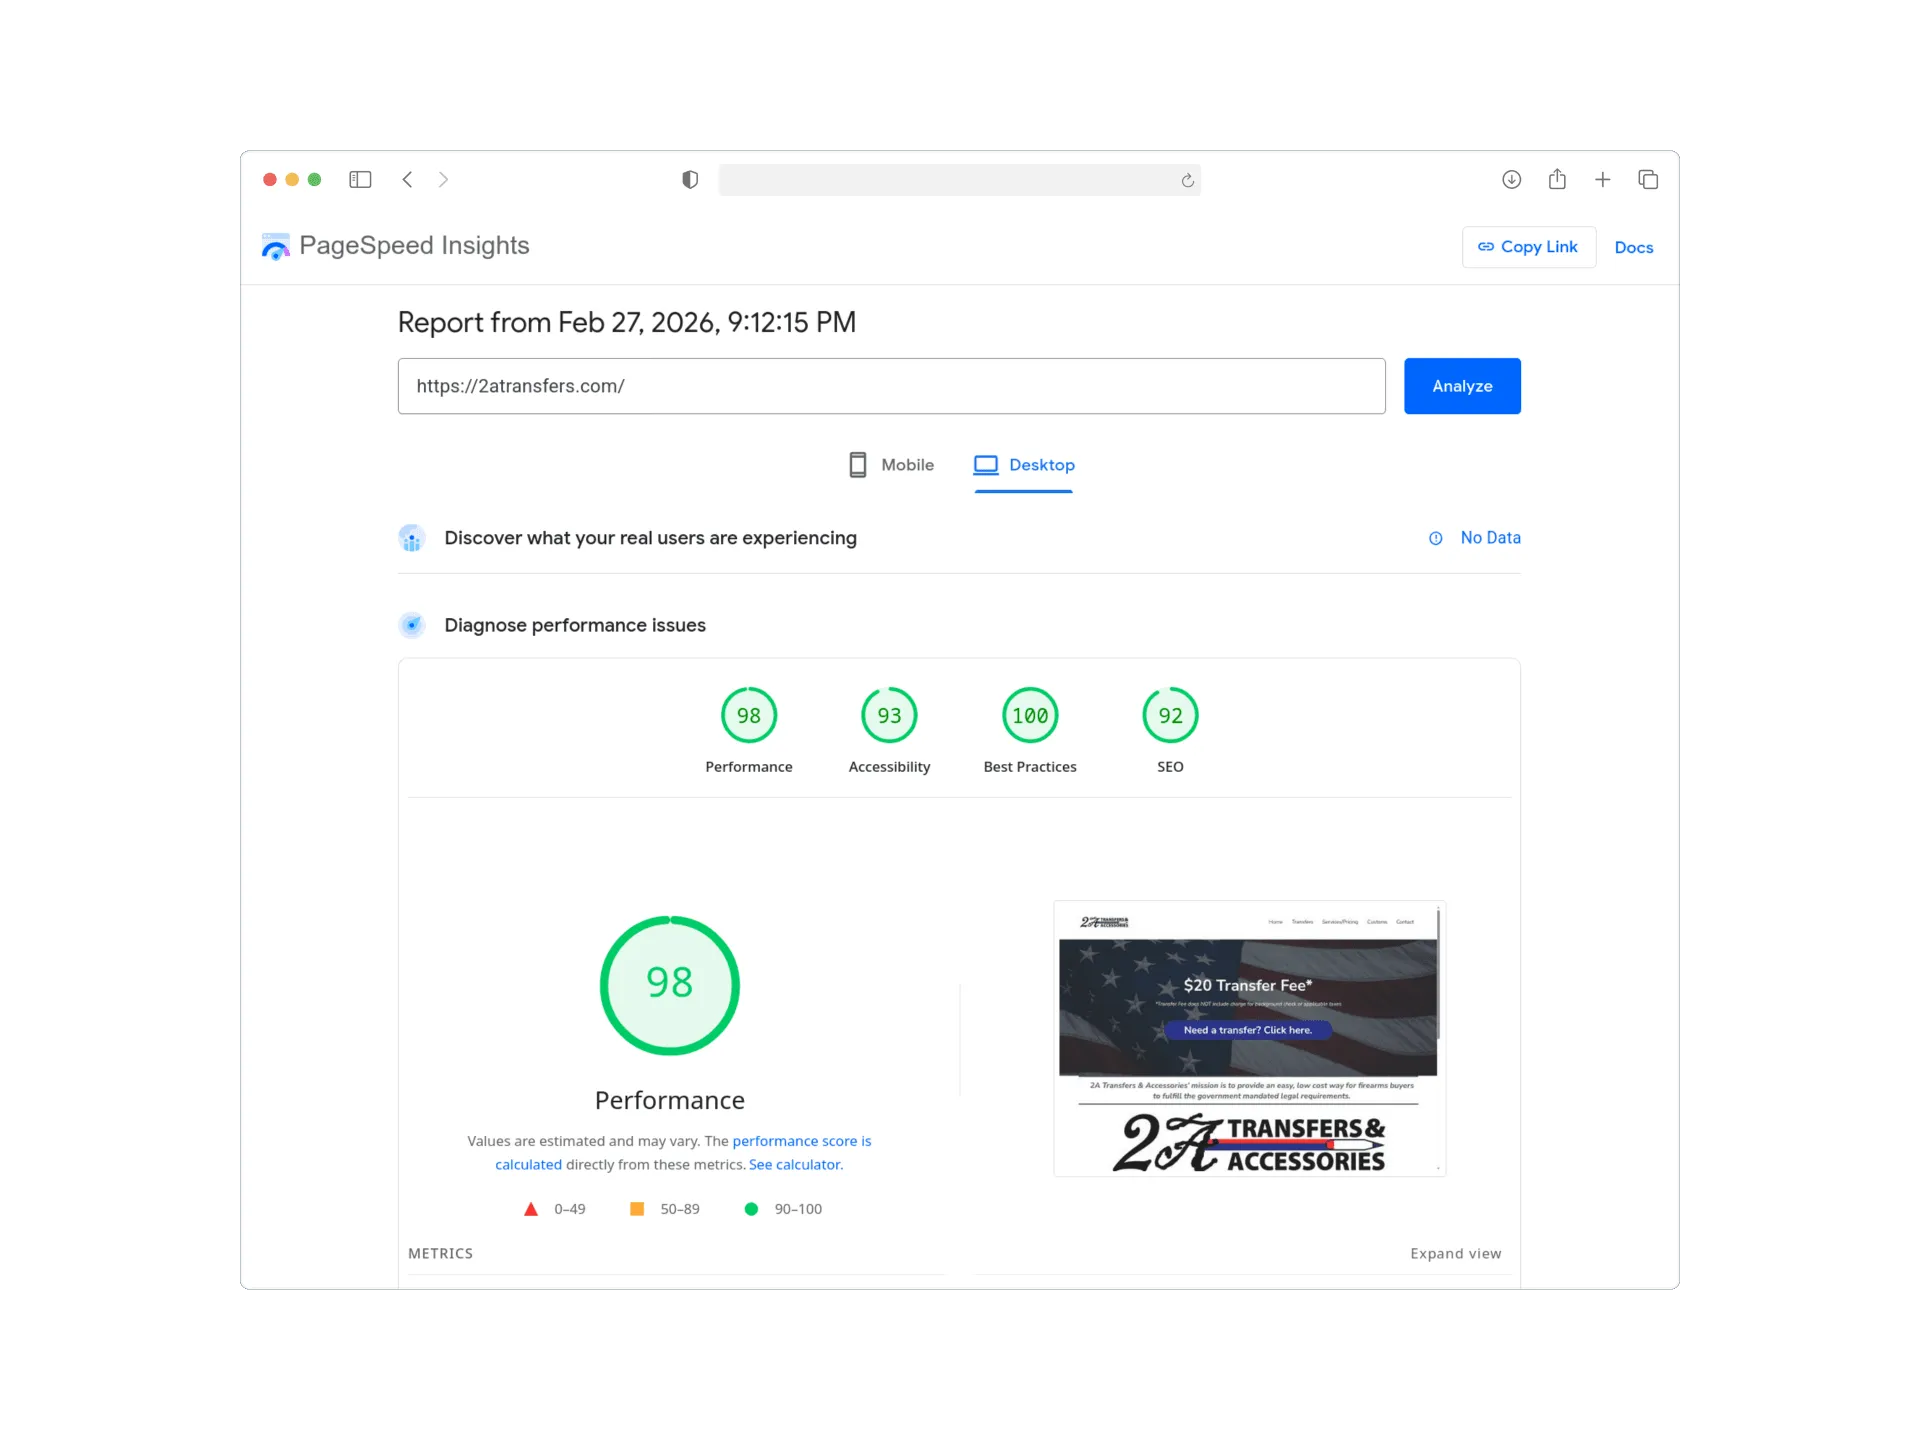Click the website screenshot thumbnail
This screenshot has height=1440, width=1920.
pyautogui.click(x=1249, y=1038)
